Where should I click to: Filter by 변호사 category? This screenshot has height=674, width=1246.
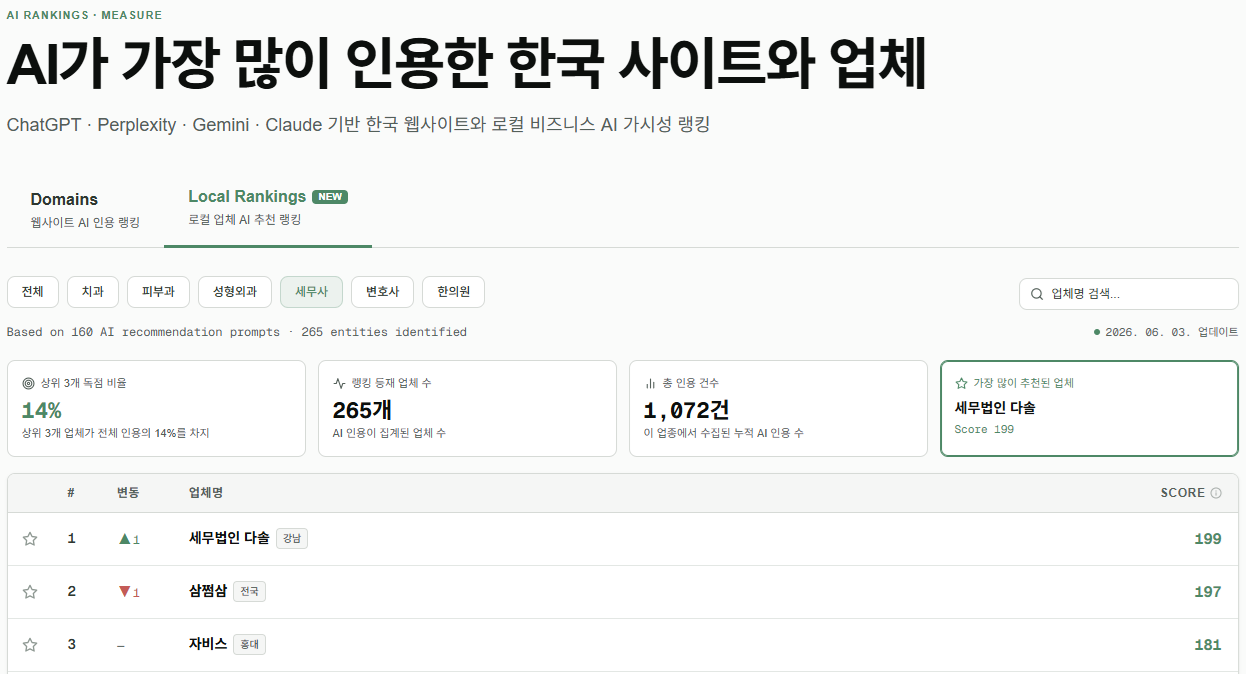point(382,292)
